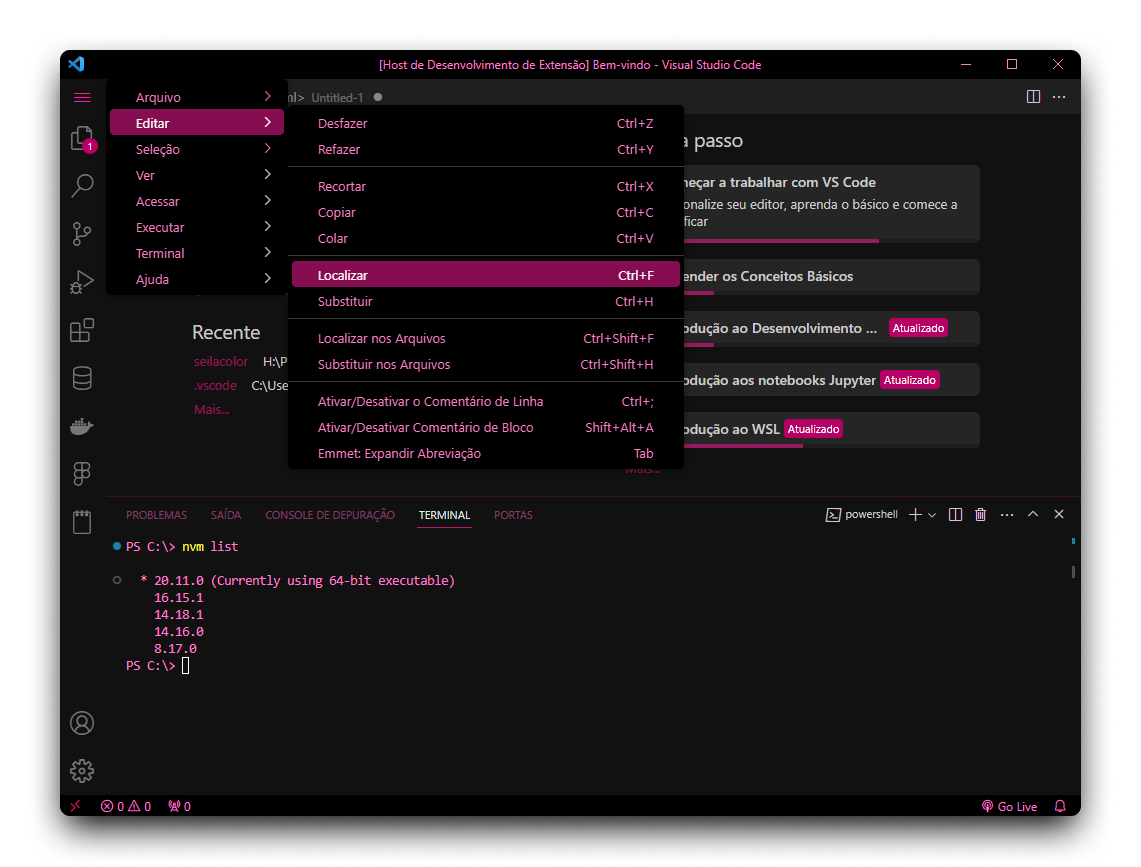Start Go Live server from the status bar
This screenshot has height=867, width=1141.
(x=1009, y=806)
